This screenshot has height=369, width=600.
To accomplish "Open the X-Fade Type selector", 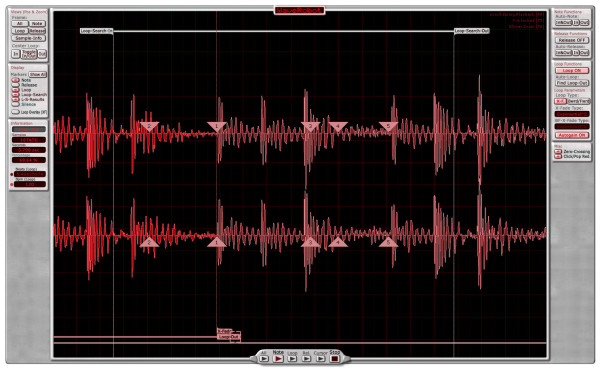I will 572,114.
